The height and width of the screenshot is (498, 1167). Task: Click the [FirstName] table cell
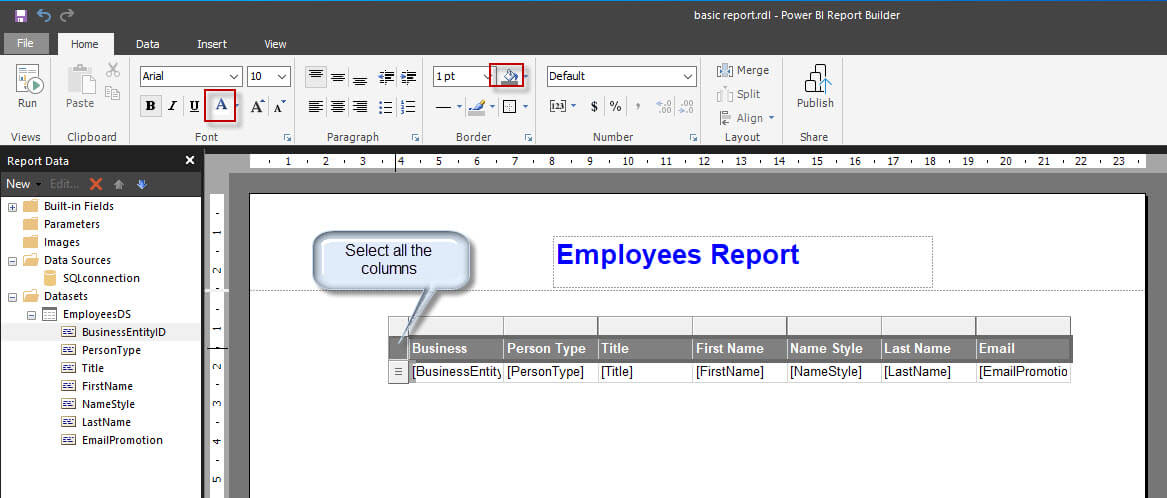739,371
